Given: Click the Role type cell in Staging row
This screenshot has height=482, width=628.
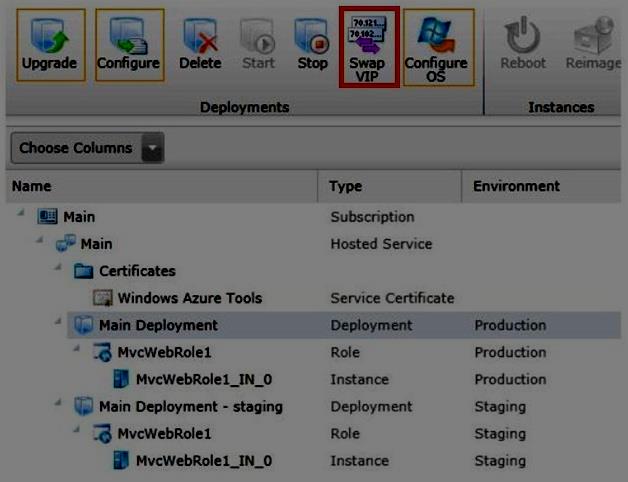Looking at the screenshot, I should pyautogui.click(x=345, y=434).
